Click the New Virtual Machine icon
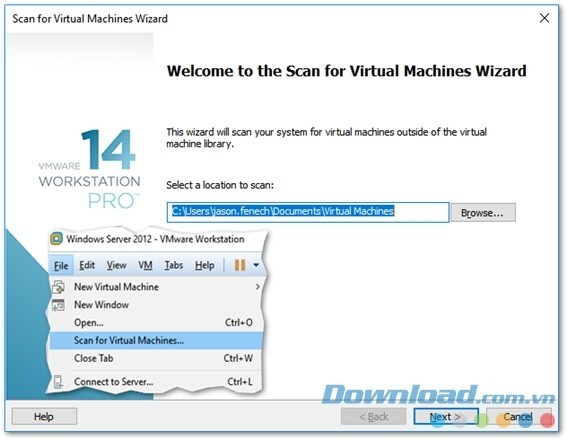 click(59, 287)
